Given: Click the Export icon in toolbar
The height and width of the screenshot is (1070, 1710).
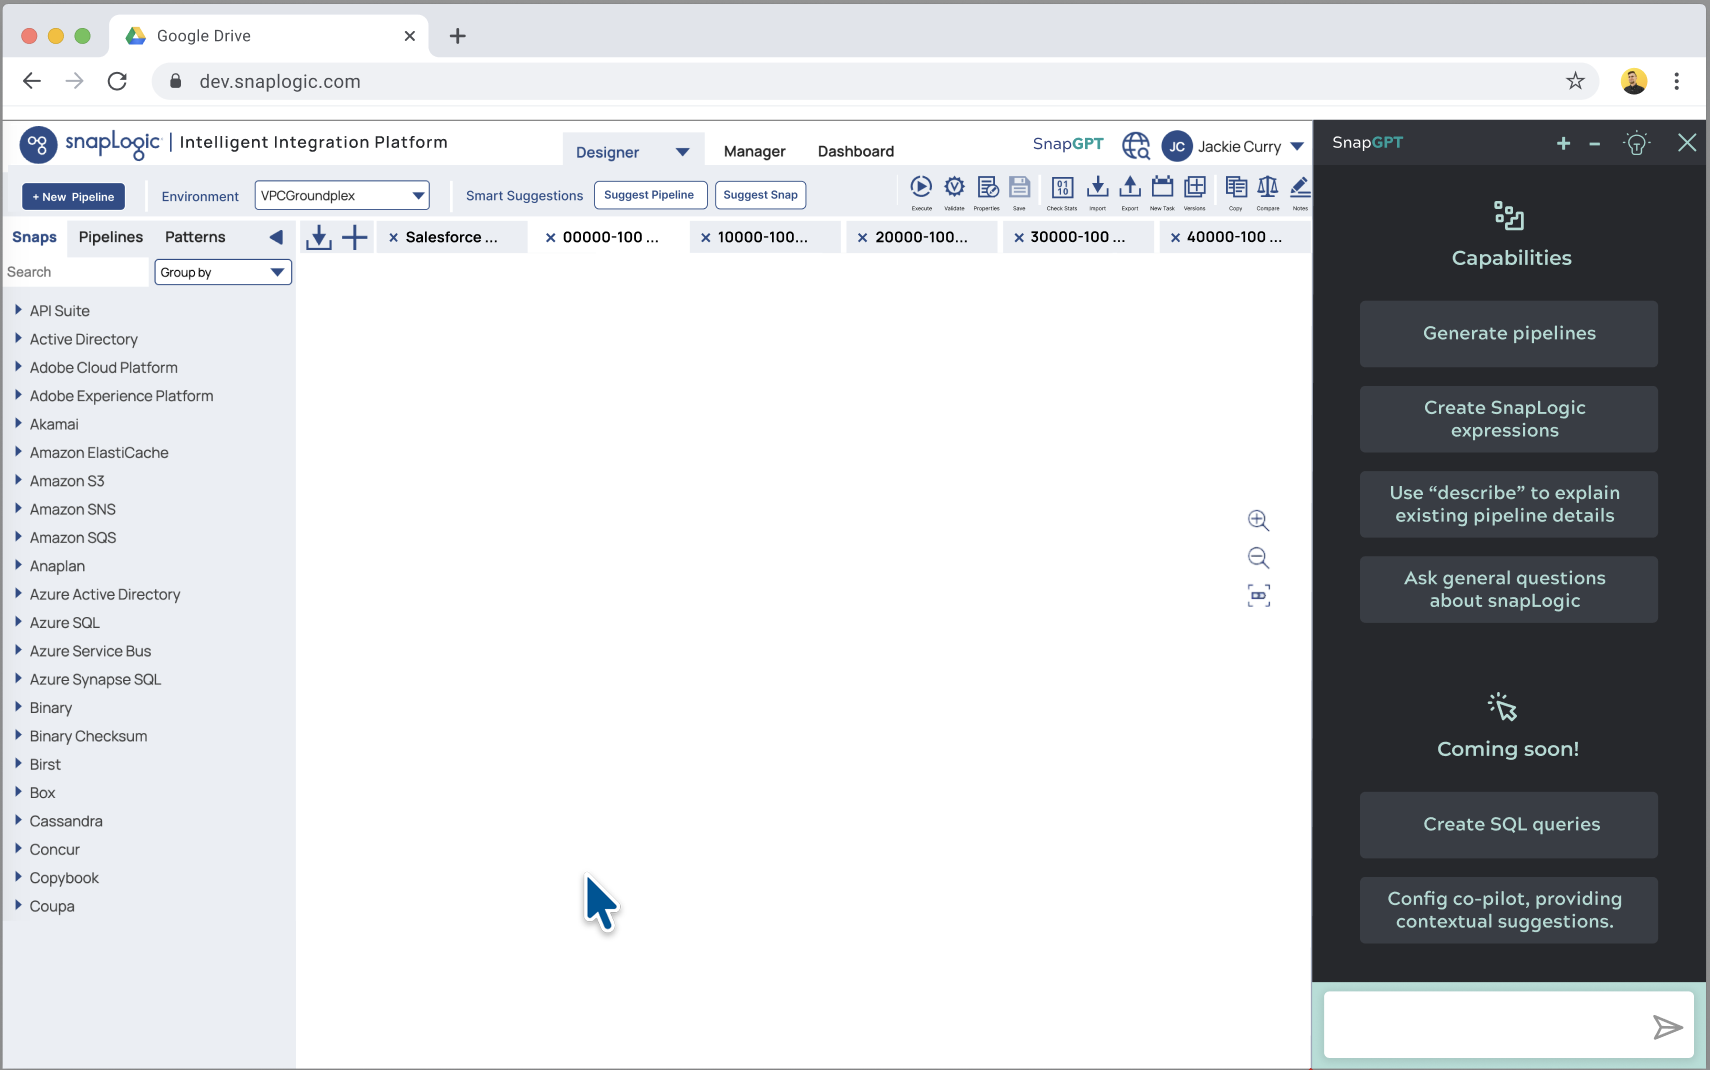Looking at the screenshot, I should (x=1130, y=187).
